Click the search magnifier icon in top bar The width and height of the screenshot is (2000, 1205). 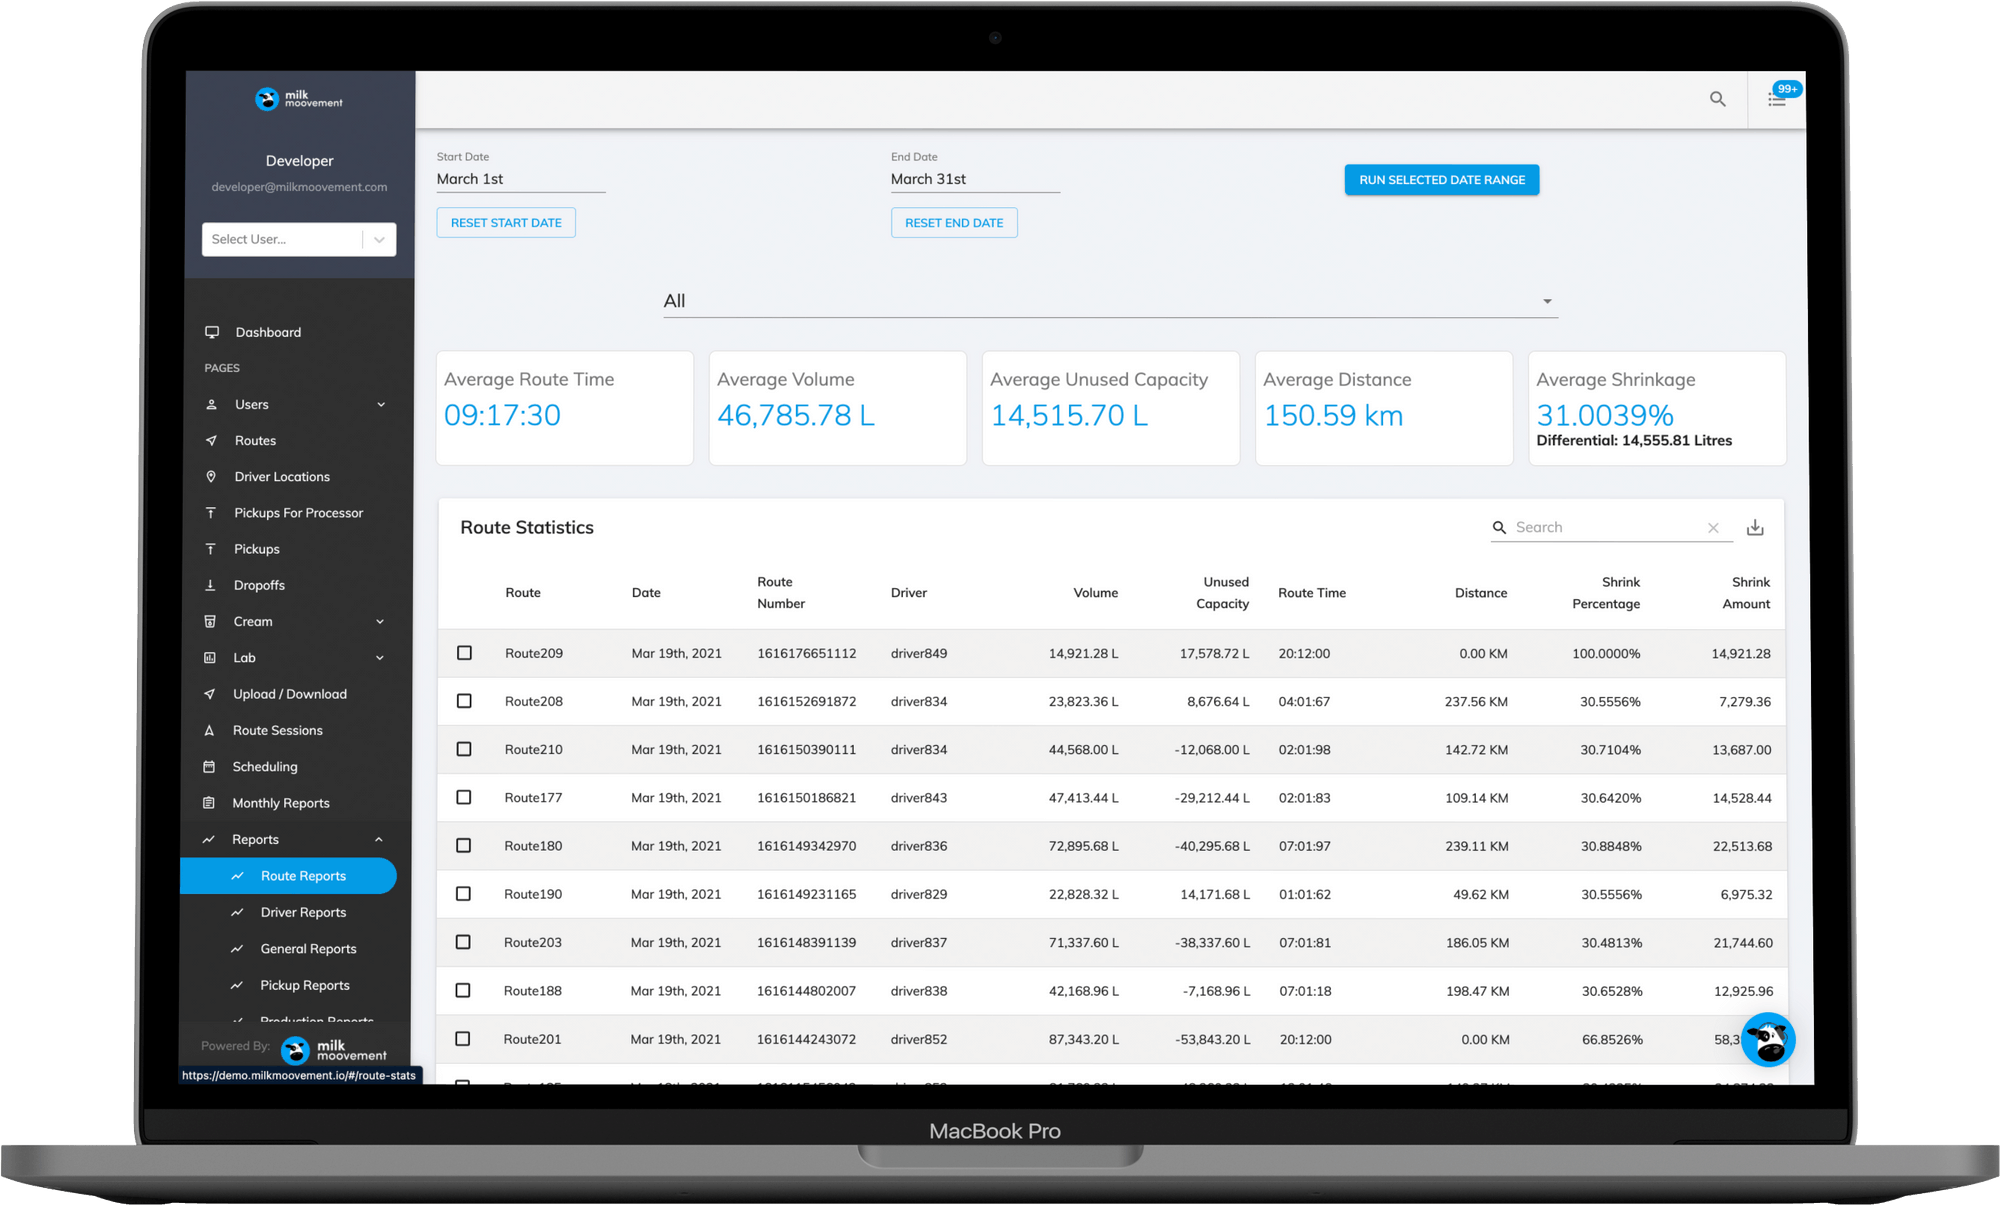[x=1717, y=99]
